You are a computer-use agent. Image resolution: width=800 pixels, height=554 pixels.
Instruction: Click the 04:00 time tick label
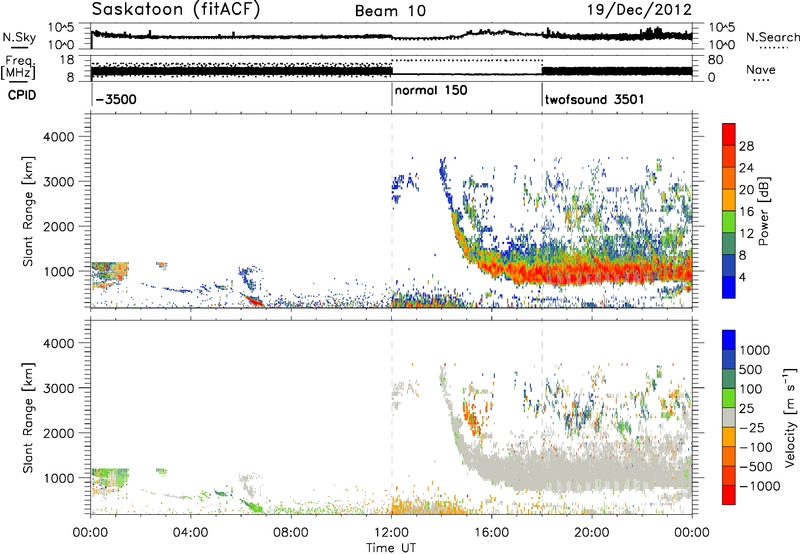(191, 533)
